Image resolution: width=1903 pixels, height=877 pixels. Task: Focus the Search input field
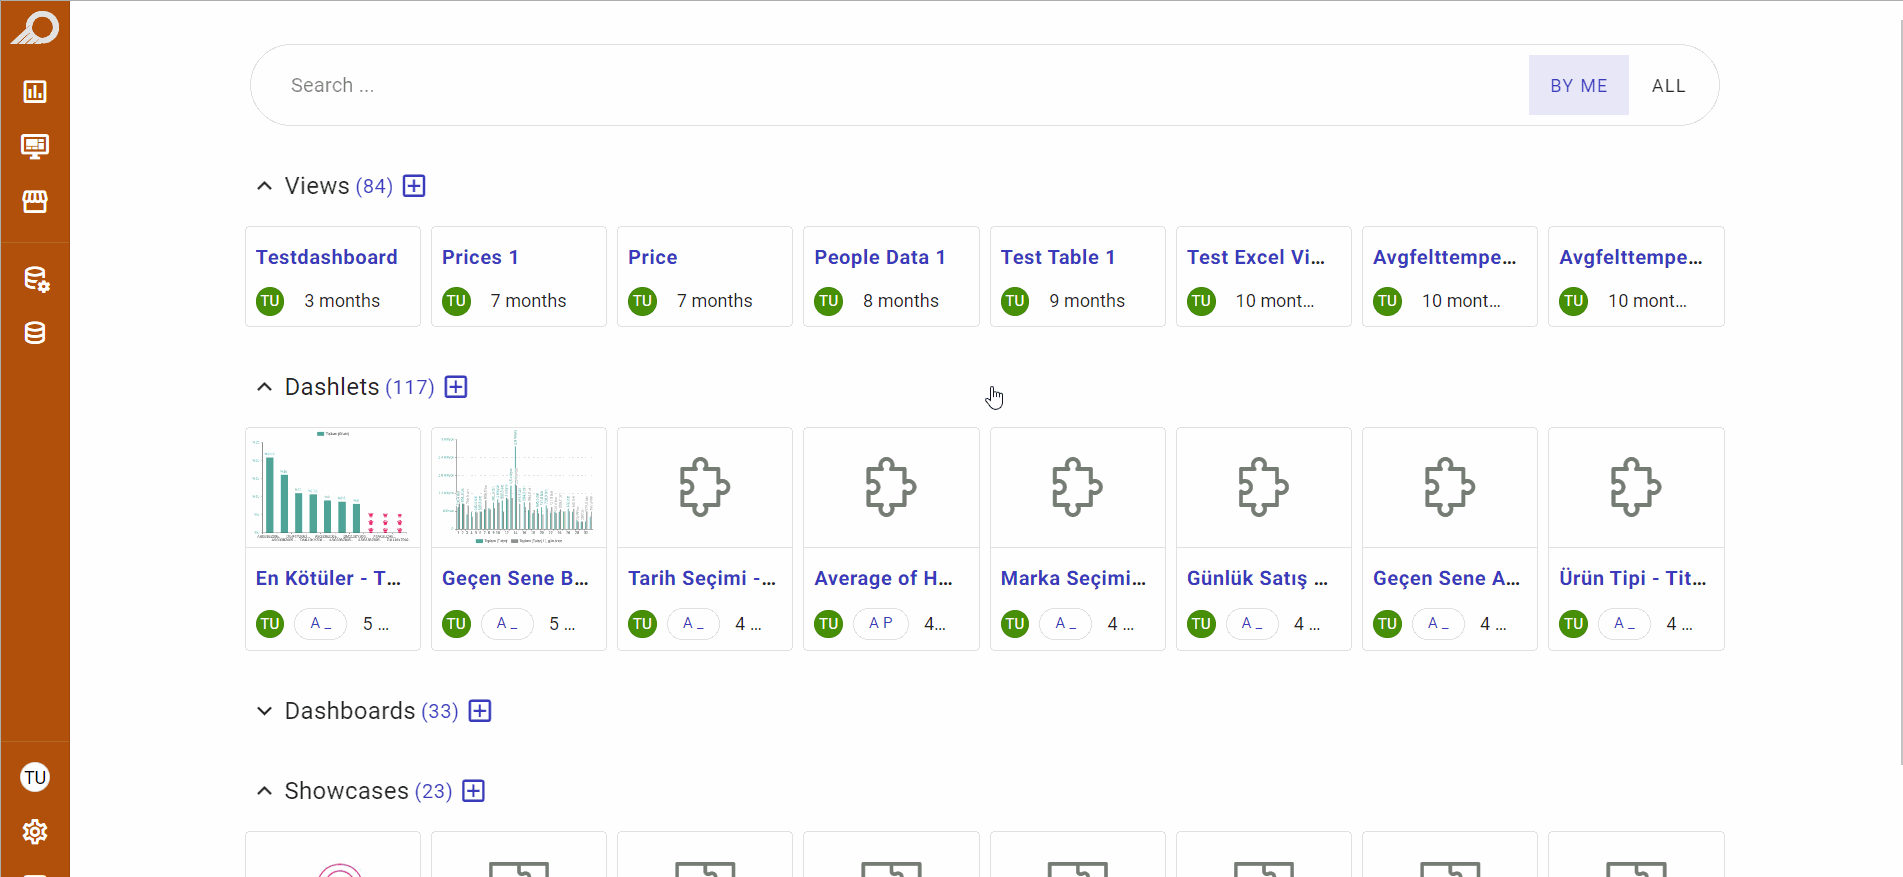tap(900, 85)
